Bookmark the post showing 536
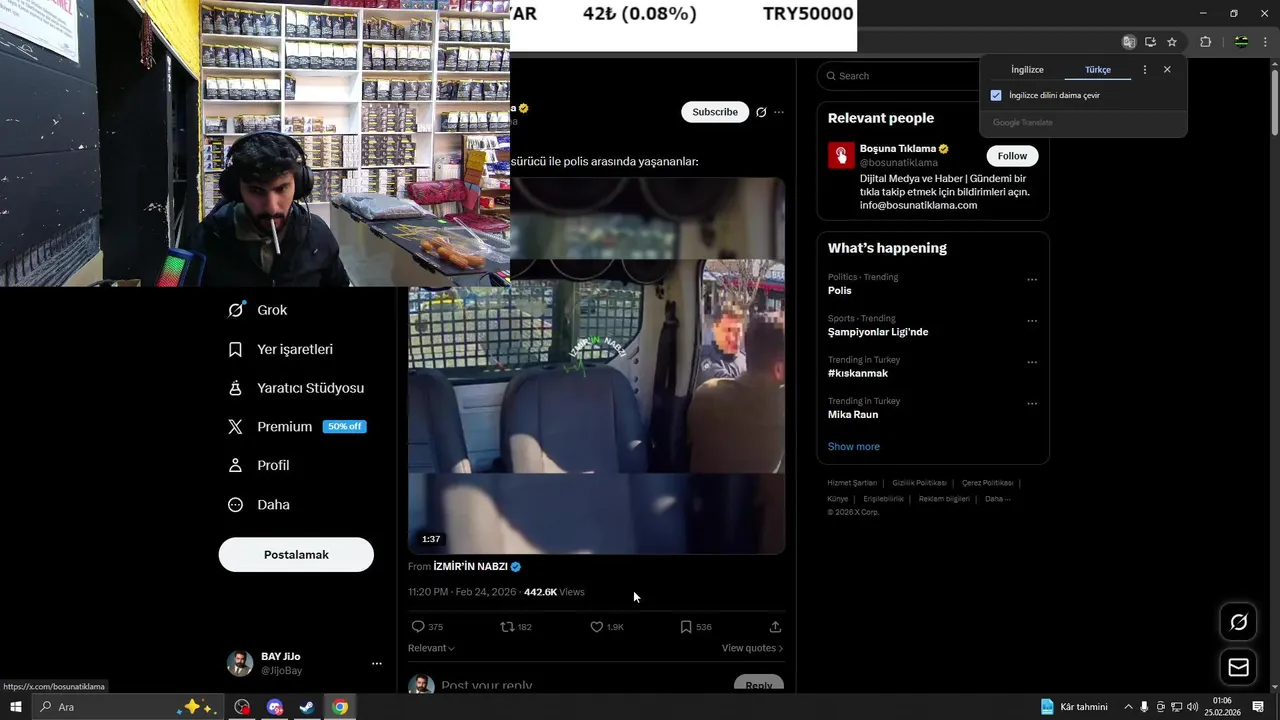Screen dimensions: 1280x720 click(x=686, y=627)
